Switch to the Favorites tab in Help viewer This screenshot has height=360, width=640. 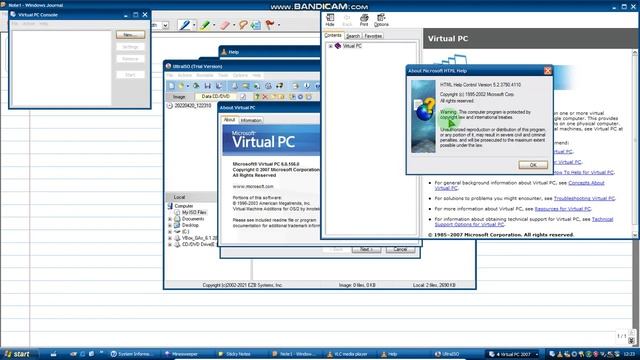[373, 36]
